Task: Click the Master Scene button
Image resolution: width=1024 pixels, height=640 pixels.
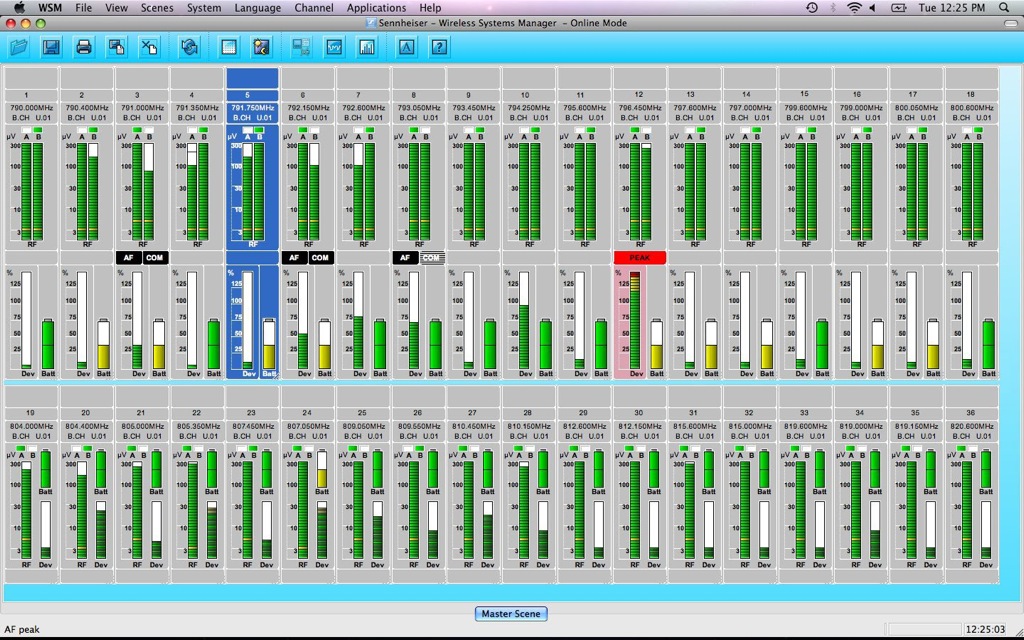Action: (511, 614)
